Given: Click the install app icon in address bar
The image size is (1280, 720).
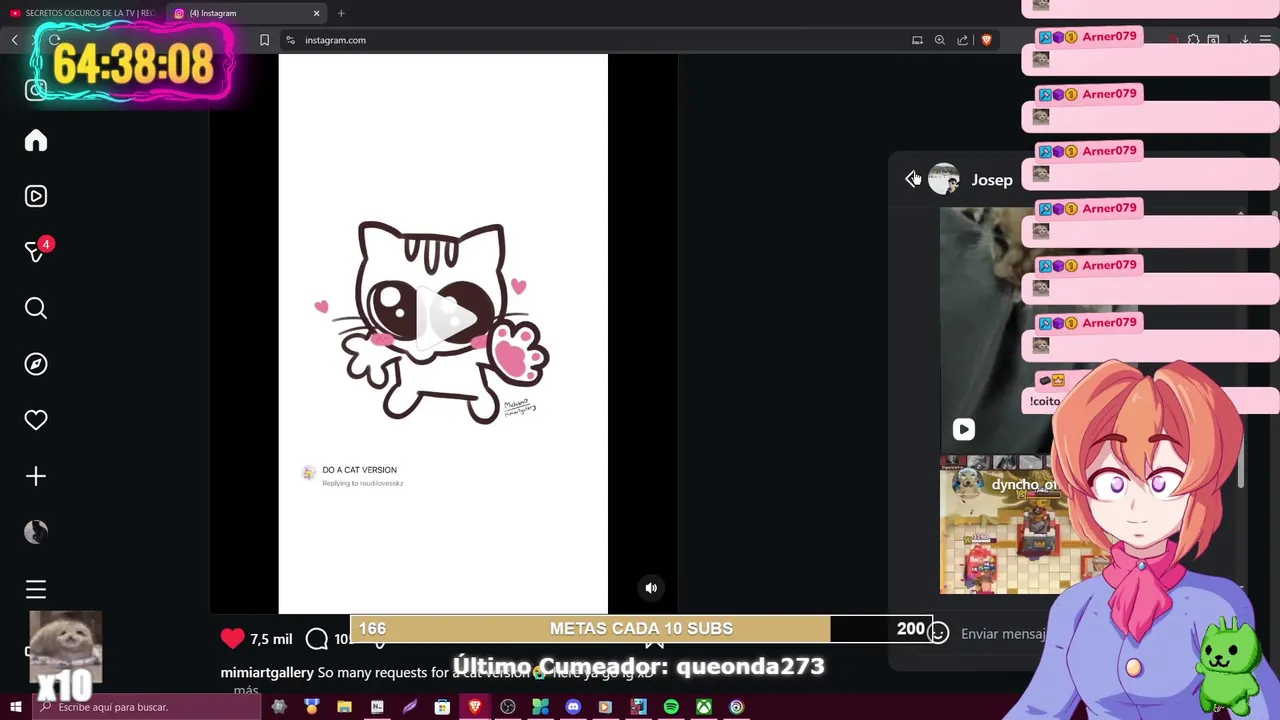Looking at the screenshot, I should click(x=917, y=40).
